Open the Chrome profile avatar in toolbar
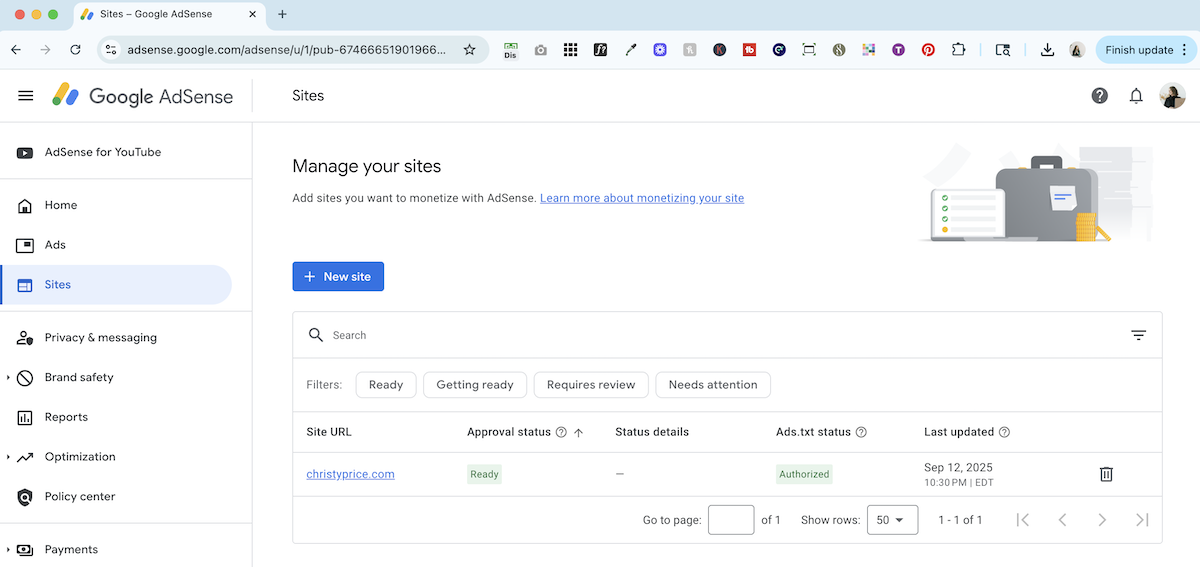The height and width of the screenshot is (567, 1200). click(x=1077, y=49)
